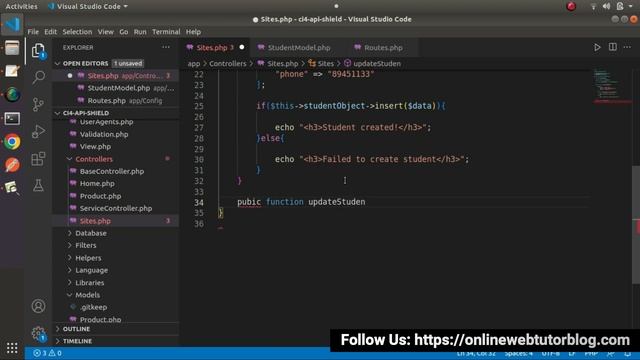Open the Terminal menu
The height and width of the screenshot is (360, 640).
click(x=166, y=32)
